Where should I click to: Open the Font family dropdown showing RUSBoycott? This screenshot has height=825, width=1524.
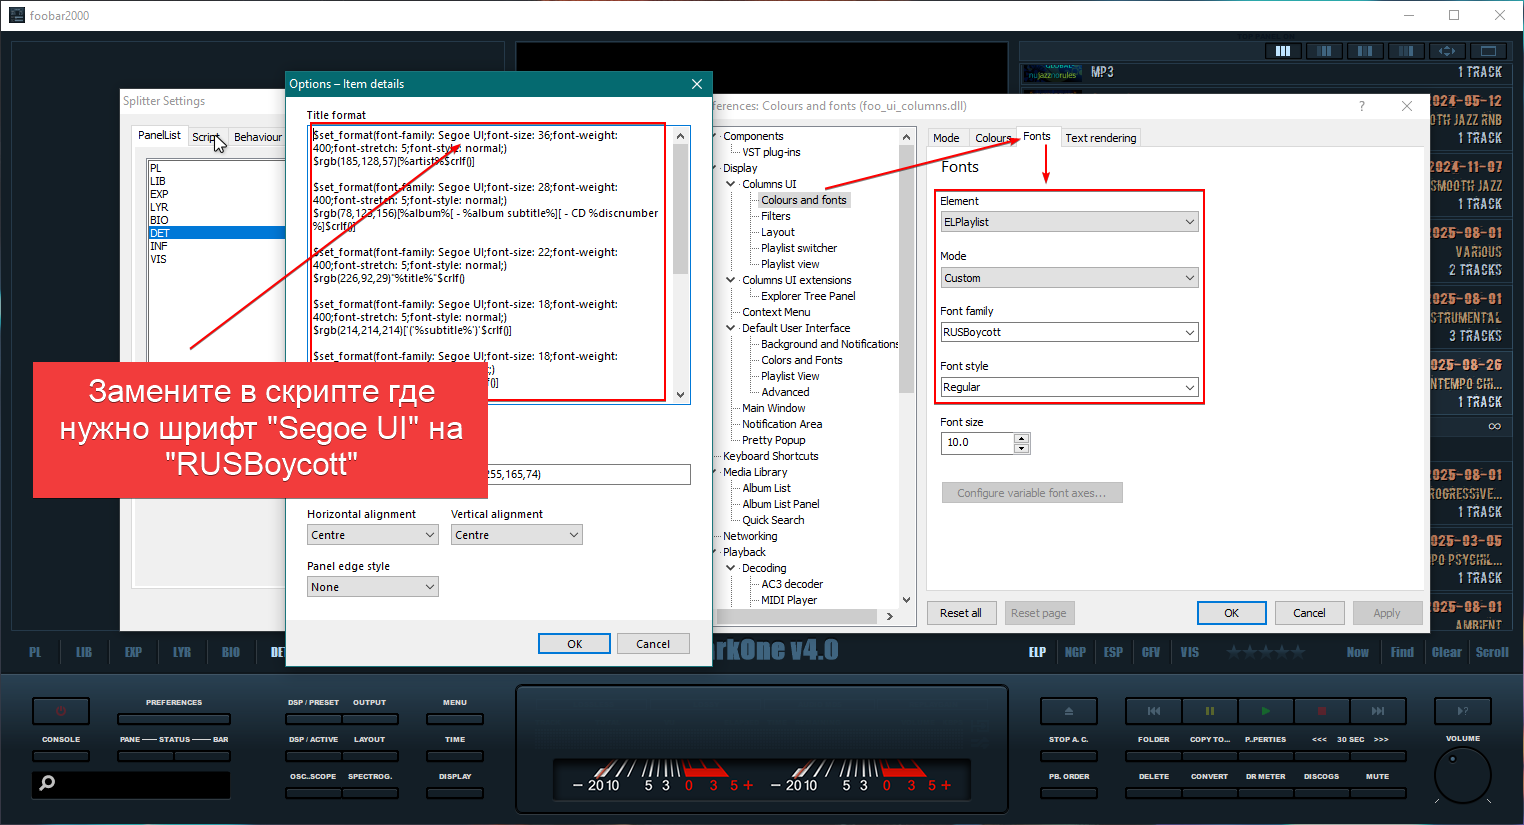click(1069, 332)
